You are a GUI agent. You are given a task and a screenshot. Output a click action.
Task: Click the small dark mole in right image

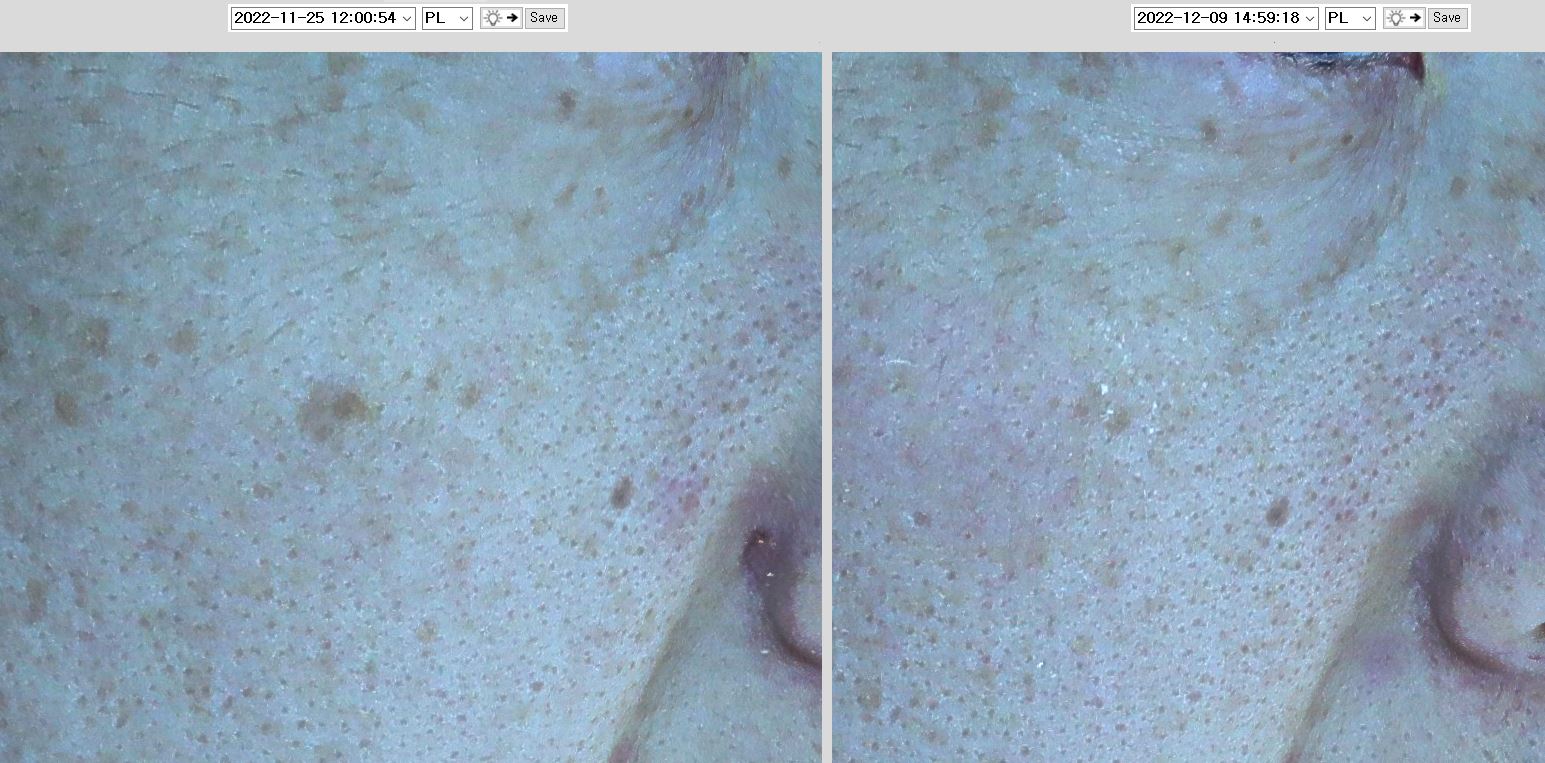tap(1277, 512)
